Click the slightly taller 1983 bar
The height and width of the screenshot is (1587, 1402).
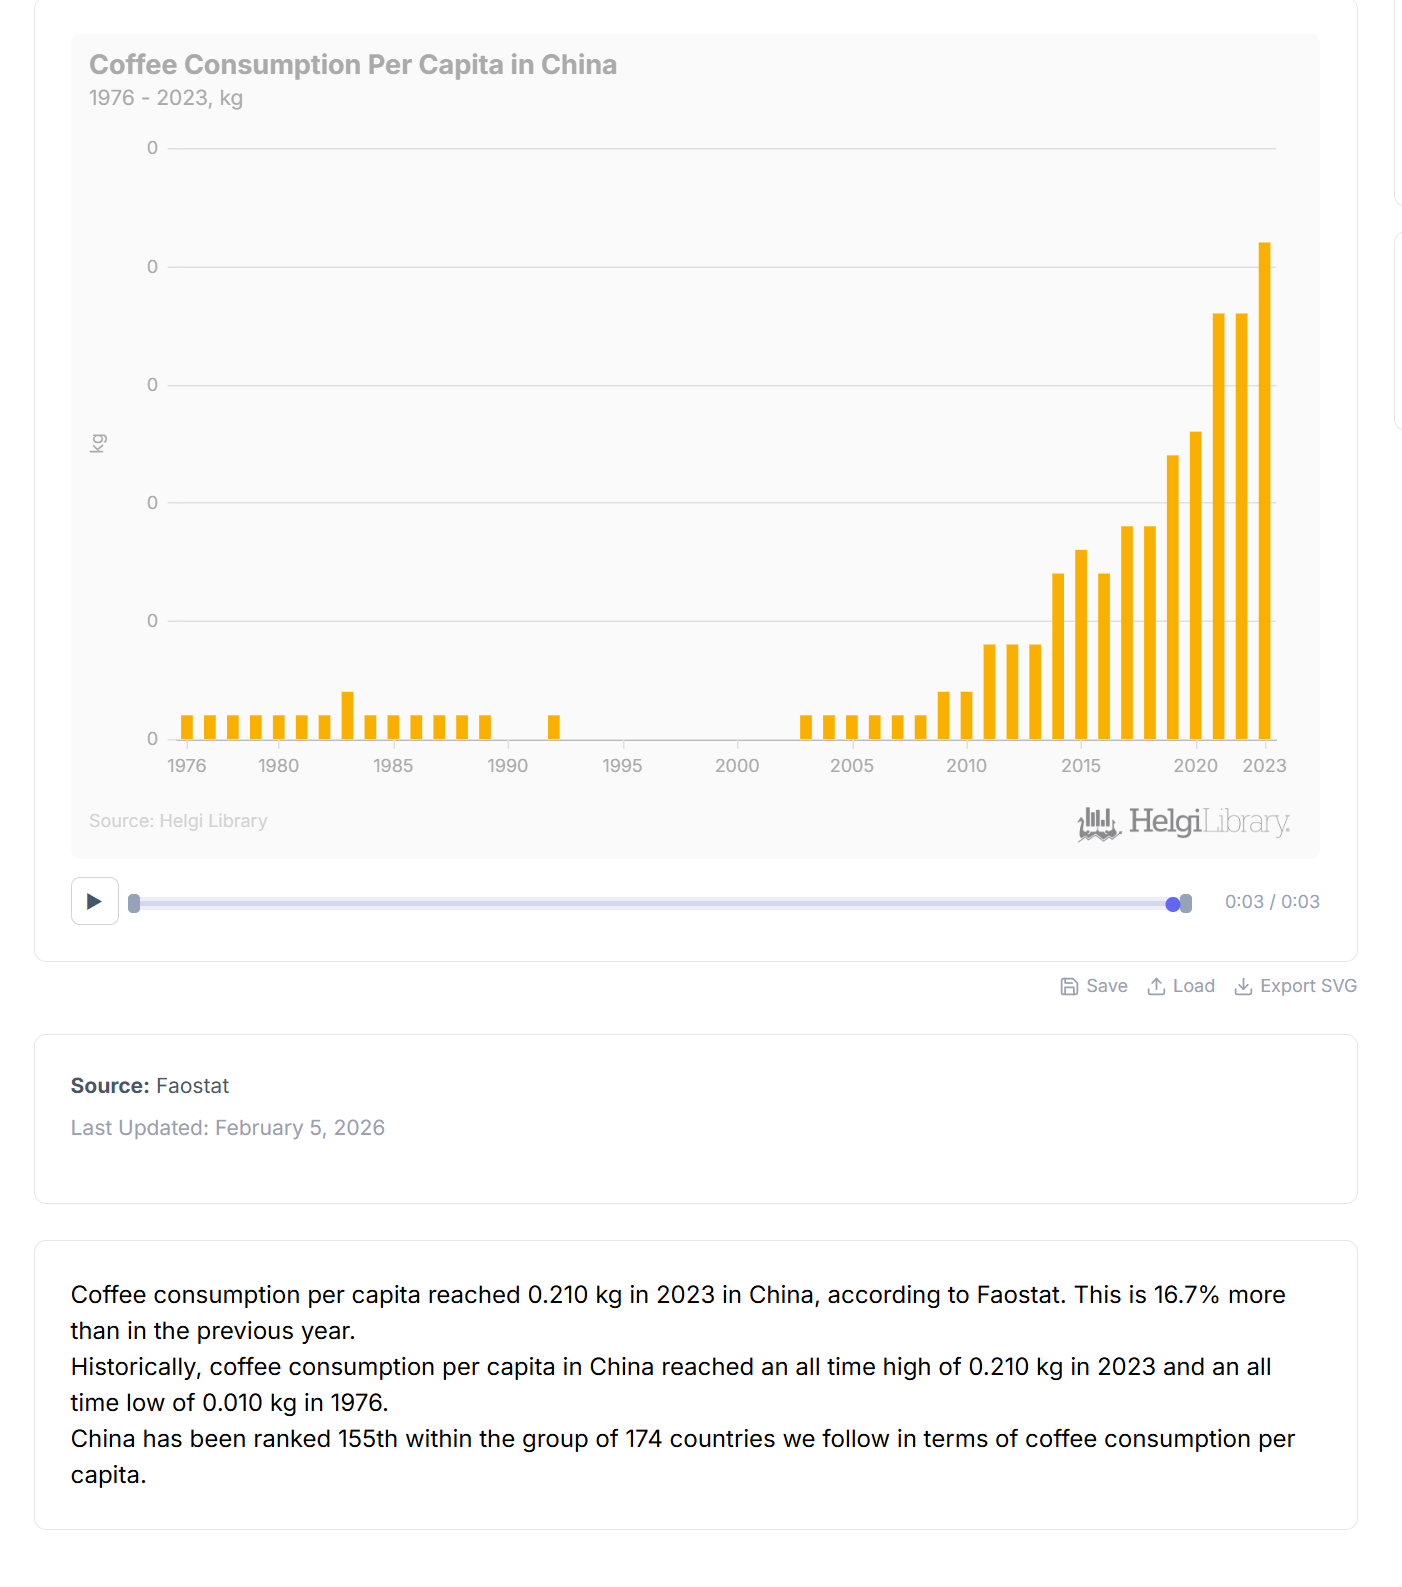pyautogui.click(x=347, y=715)
